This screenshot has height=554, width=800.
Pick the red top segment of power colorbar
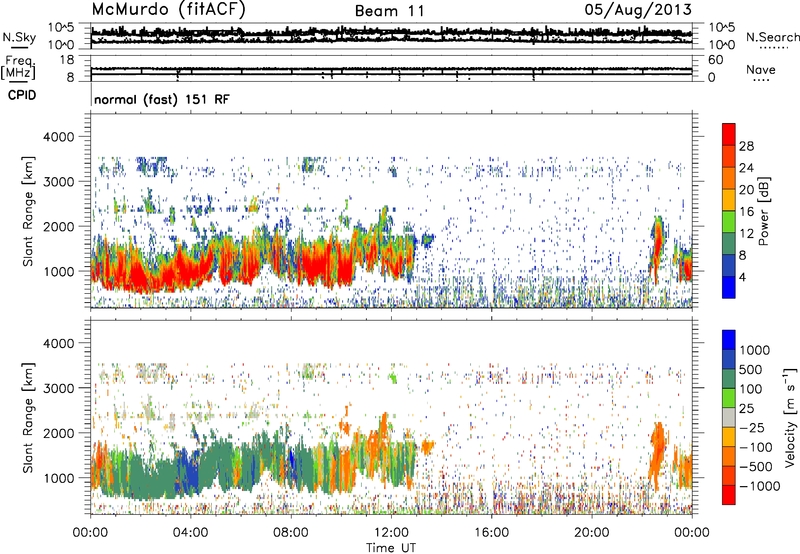pyautogui.click(x=729, y=134)
